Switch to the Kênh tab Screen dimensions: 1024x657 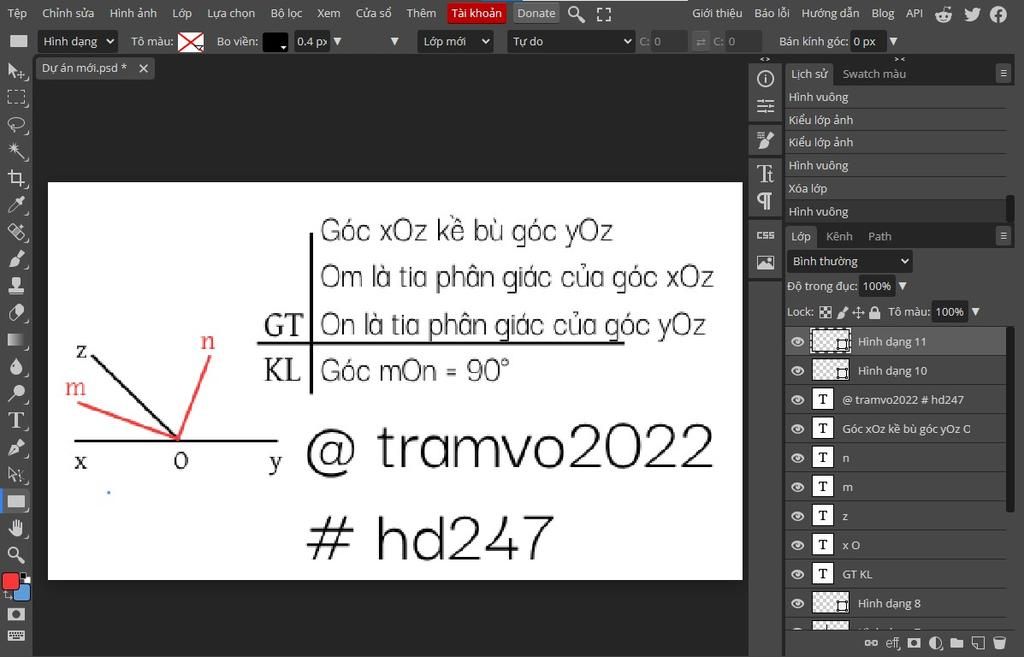click(839, 236)
